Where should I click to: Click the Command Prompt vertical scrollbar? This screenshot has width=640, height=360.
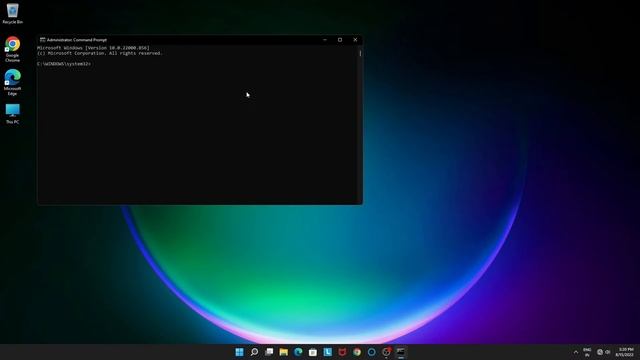click(360, 124)
